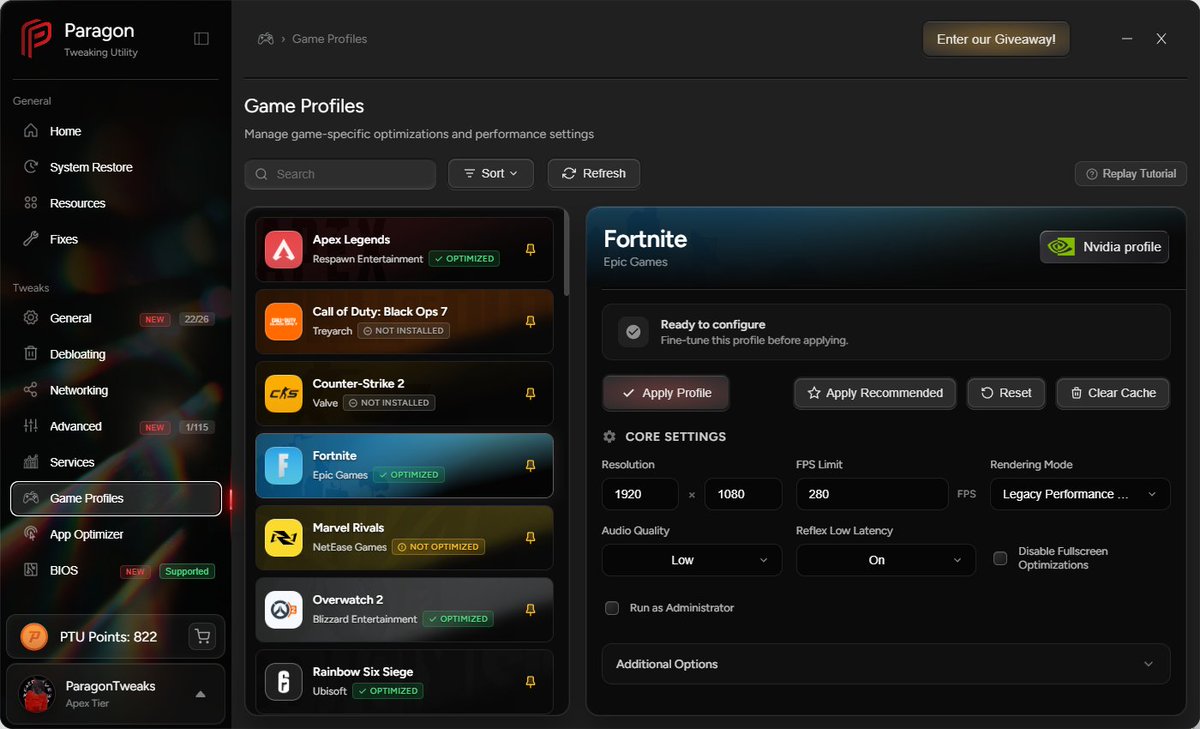Open Resources page

(116, 203)
